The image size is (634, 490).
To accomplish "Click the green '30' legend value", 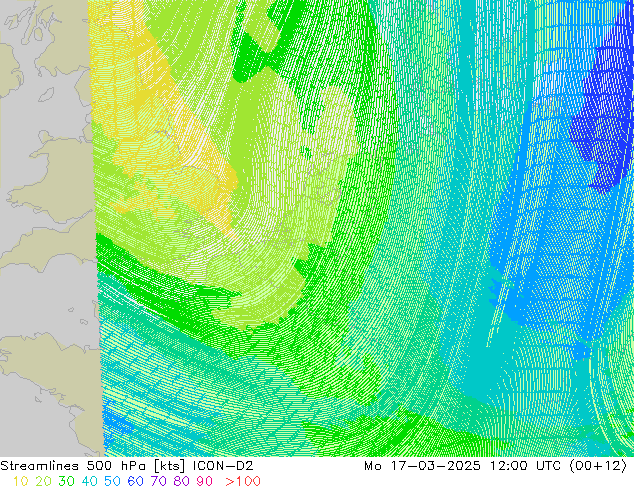I will pyautogui.click(x=66, y=481).
